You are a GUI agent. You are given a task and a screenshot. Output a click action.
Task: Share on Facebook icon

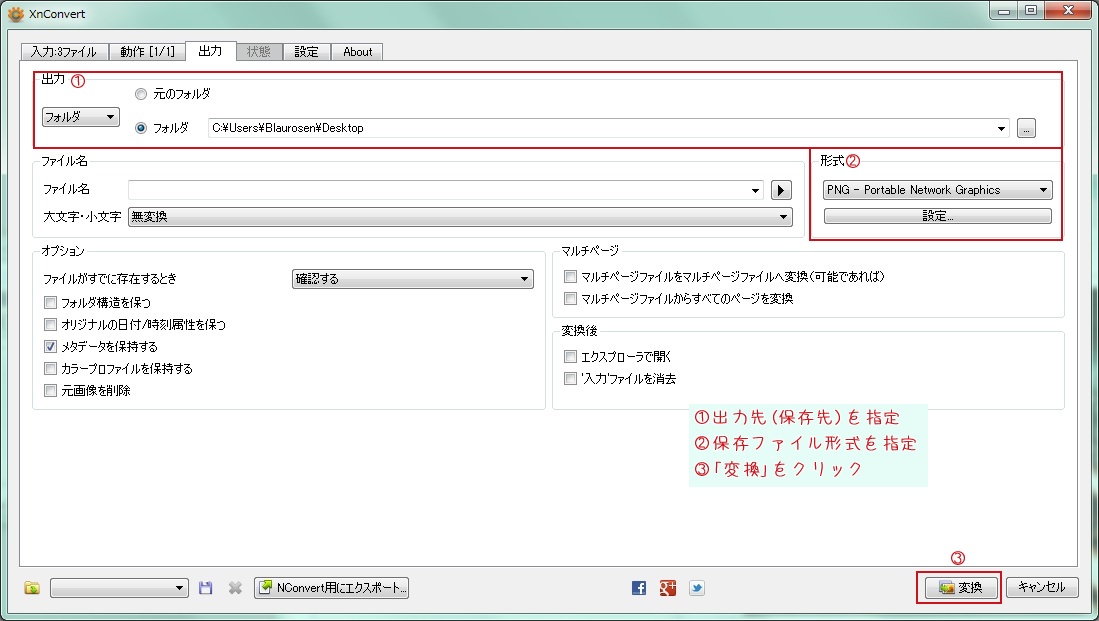639,588
